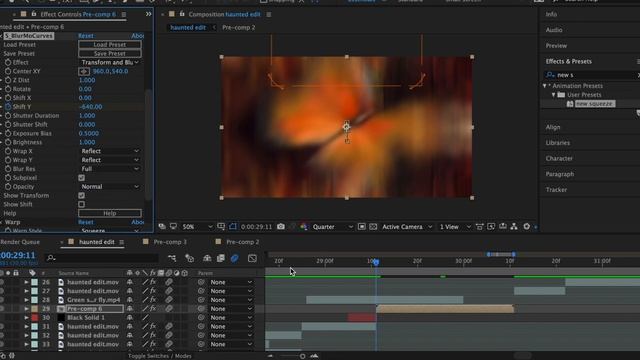640x360 pixels.
Task: Open the 1 View layout dropdown
Action: (455, 227)
